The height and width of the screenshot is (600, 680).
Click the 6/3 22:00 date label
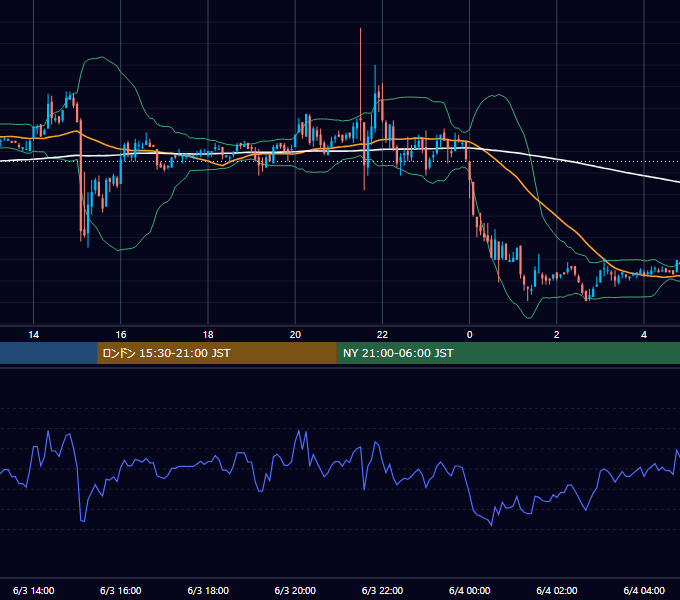382,590
